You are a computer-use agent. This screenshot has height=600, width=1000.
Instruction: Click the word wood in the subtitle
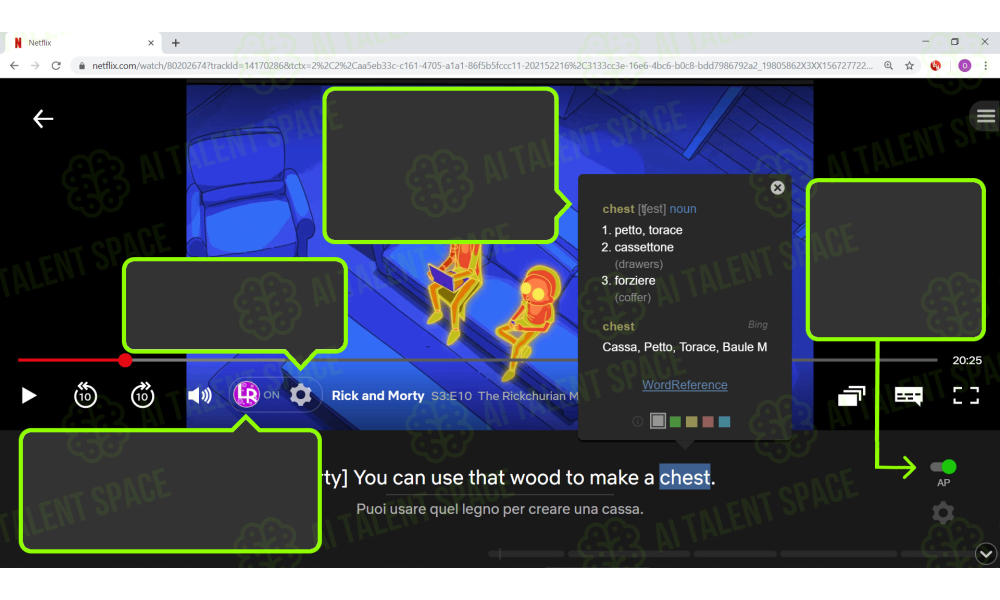pos(536,477)
